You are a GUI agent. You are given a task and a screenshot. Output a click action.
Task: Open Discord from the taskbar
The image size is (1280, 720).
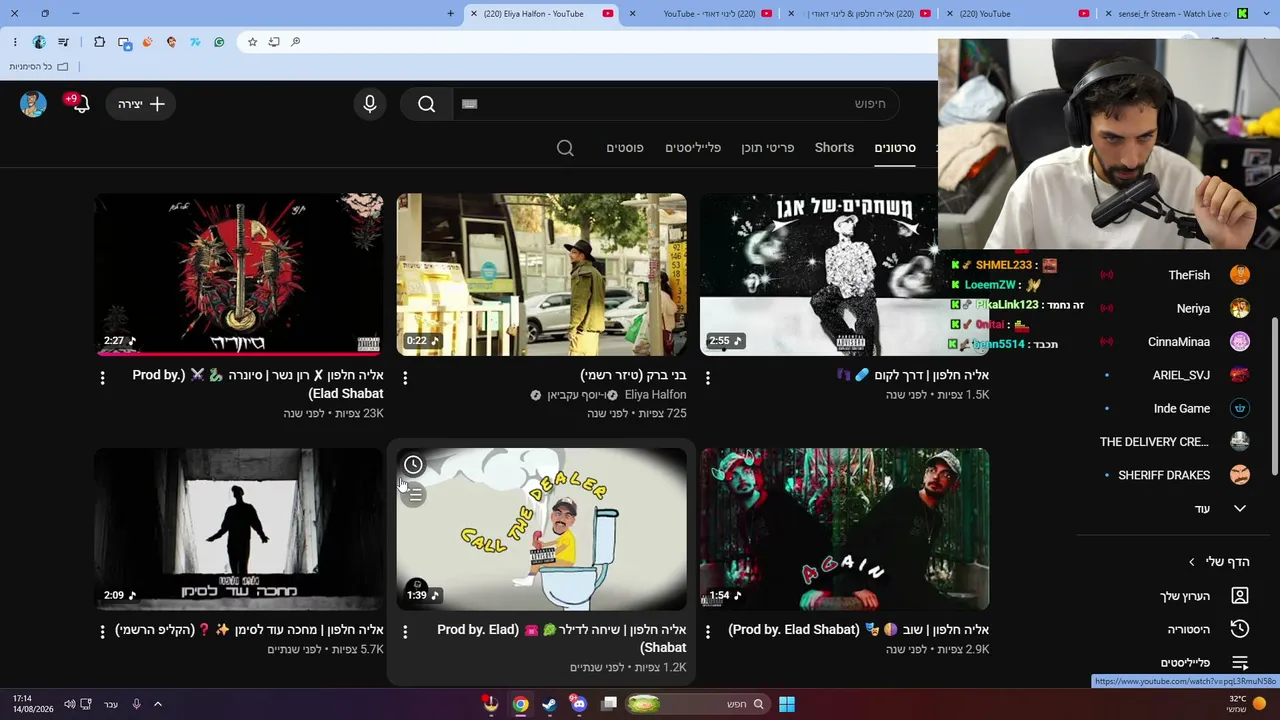578,704
